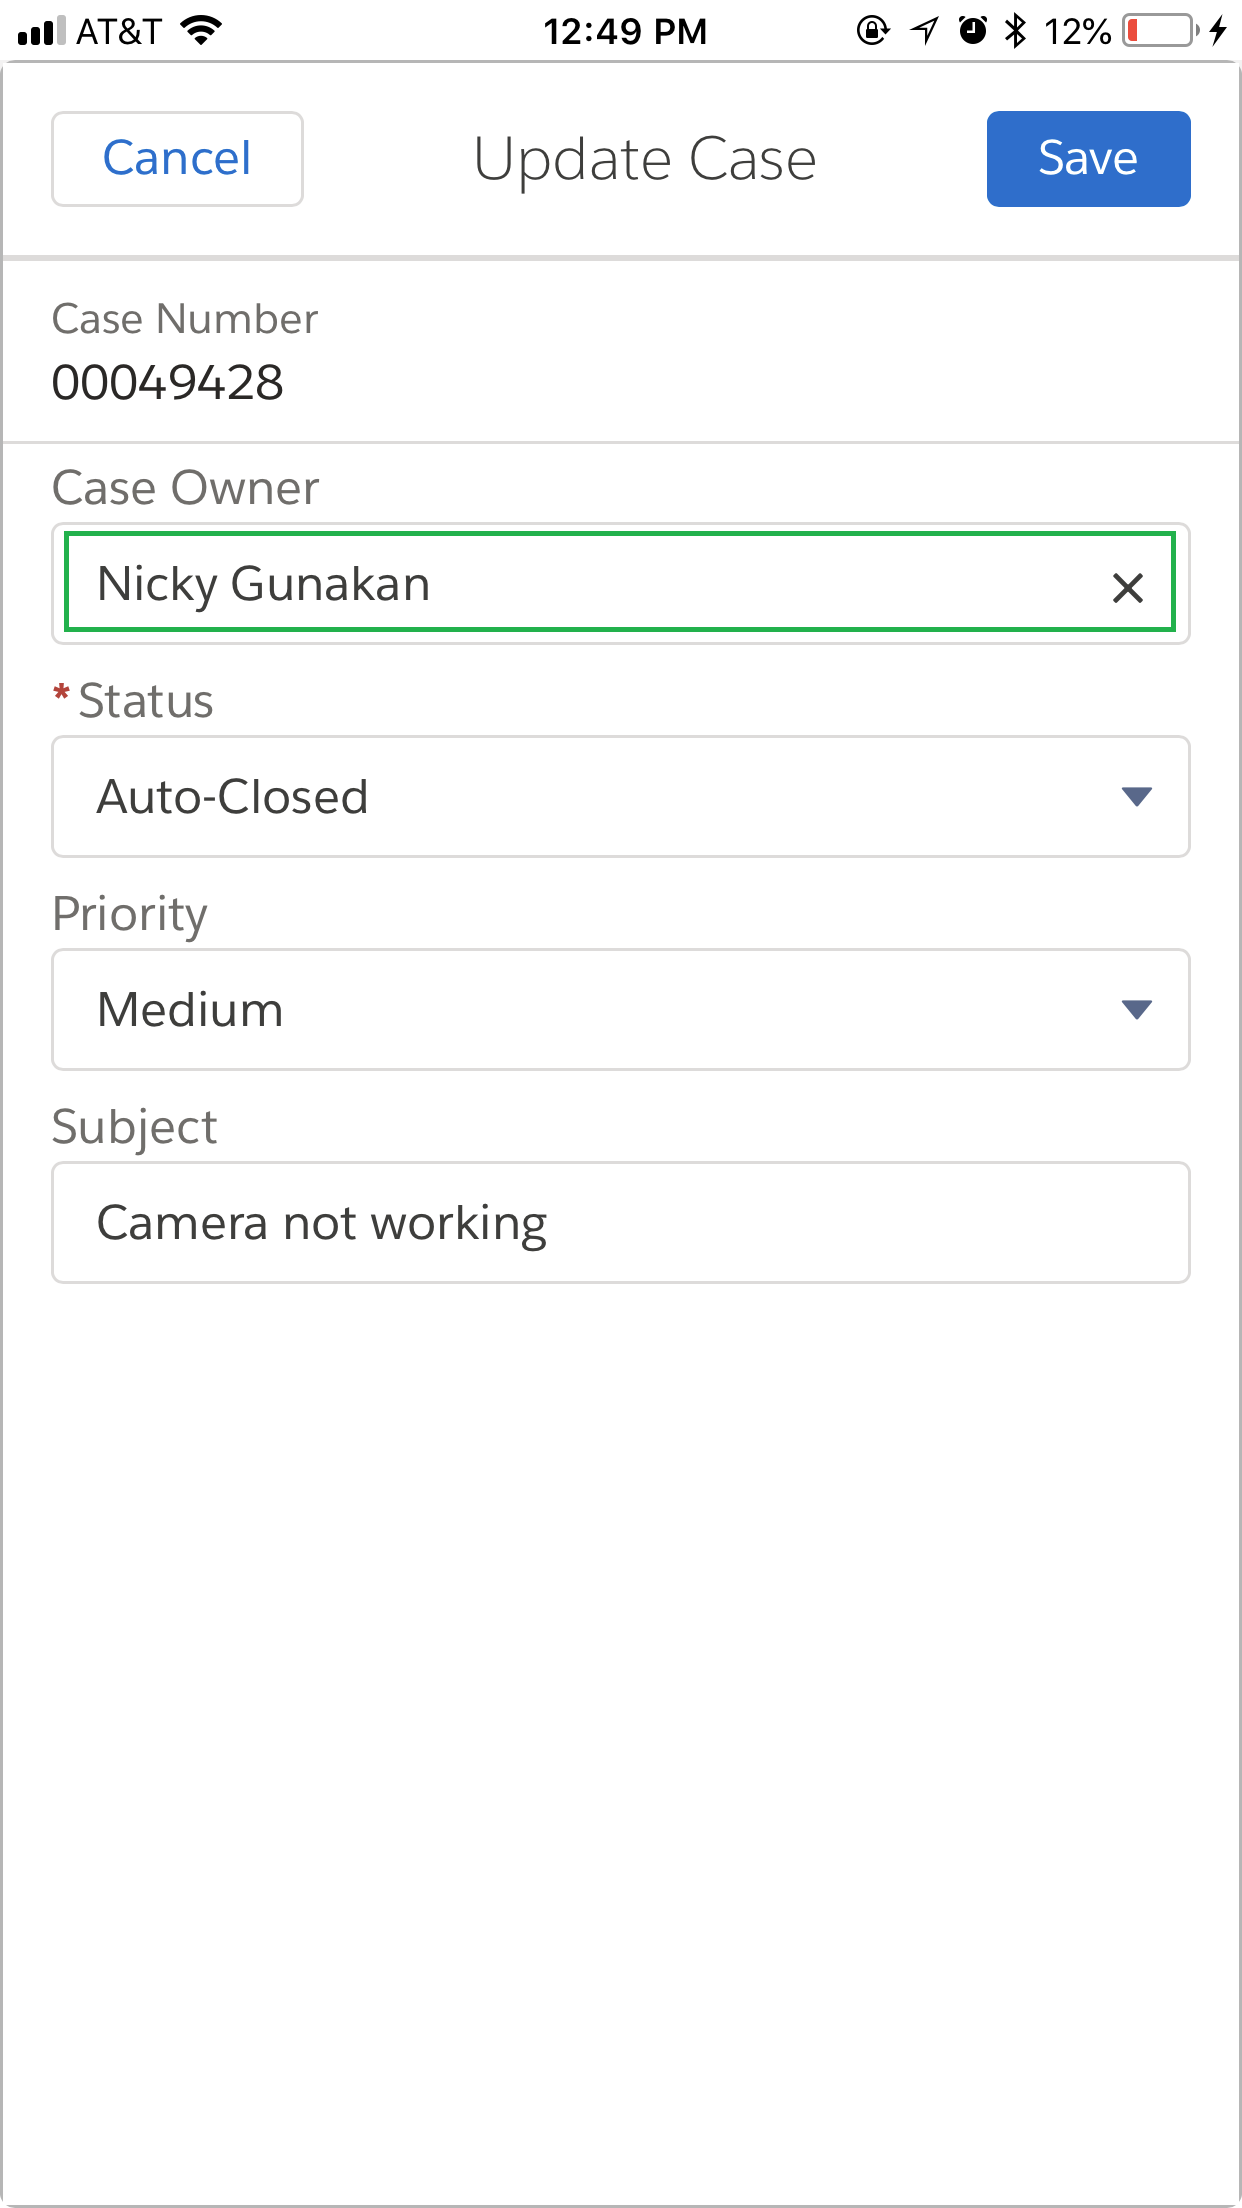The width and height of the screenshot is (1242, 2208).
Task: Tap the case number 00049428
Action: 168,383
